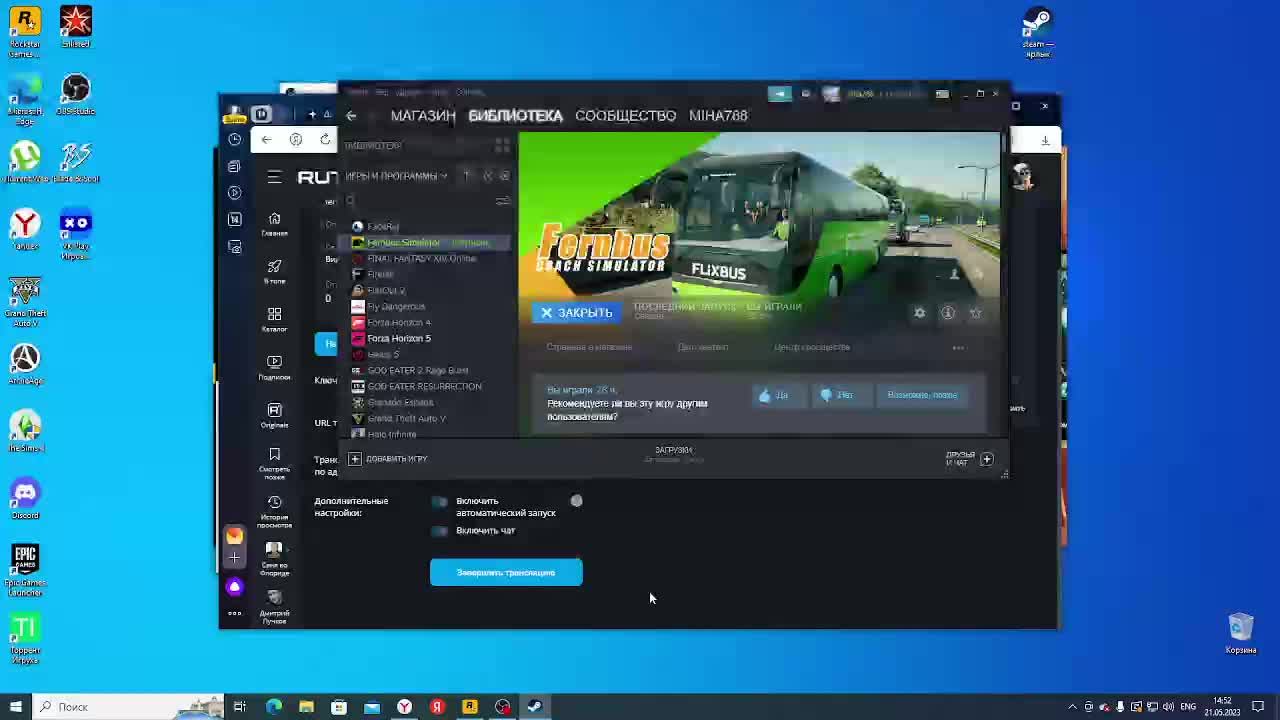
Task: Go back using Steam's back arrow
Action: [x=351, y=116]
